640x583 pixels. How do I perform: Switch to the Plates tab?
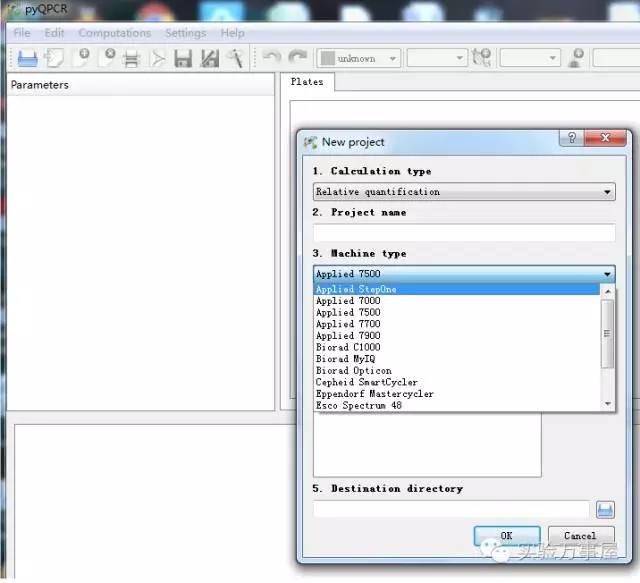tap(307, 82)
